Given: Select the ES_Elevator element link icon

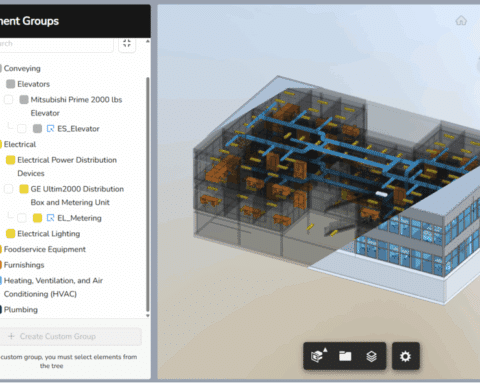Looking at the screenshot, I should coord(50,129).
